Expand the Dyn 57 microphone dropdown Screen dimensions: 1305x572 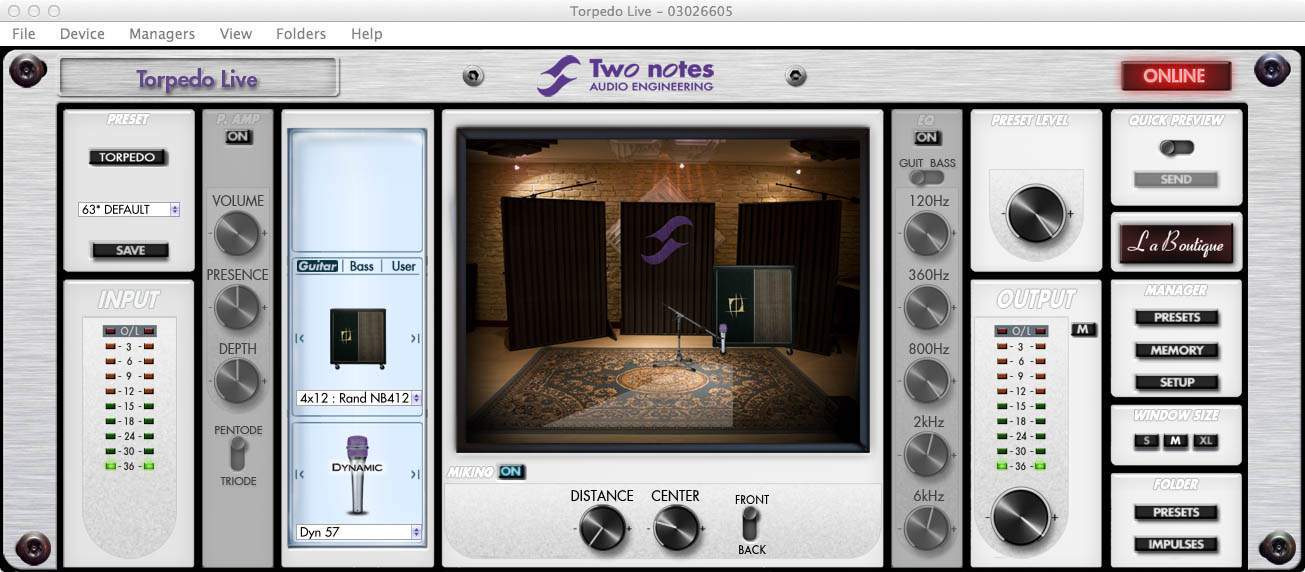point(359,532)
